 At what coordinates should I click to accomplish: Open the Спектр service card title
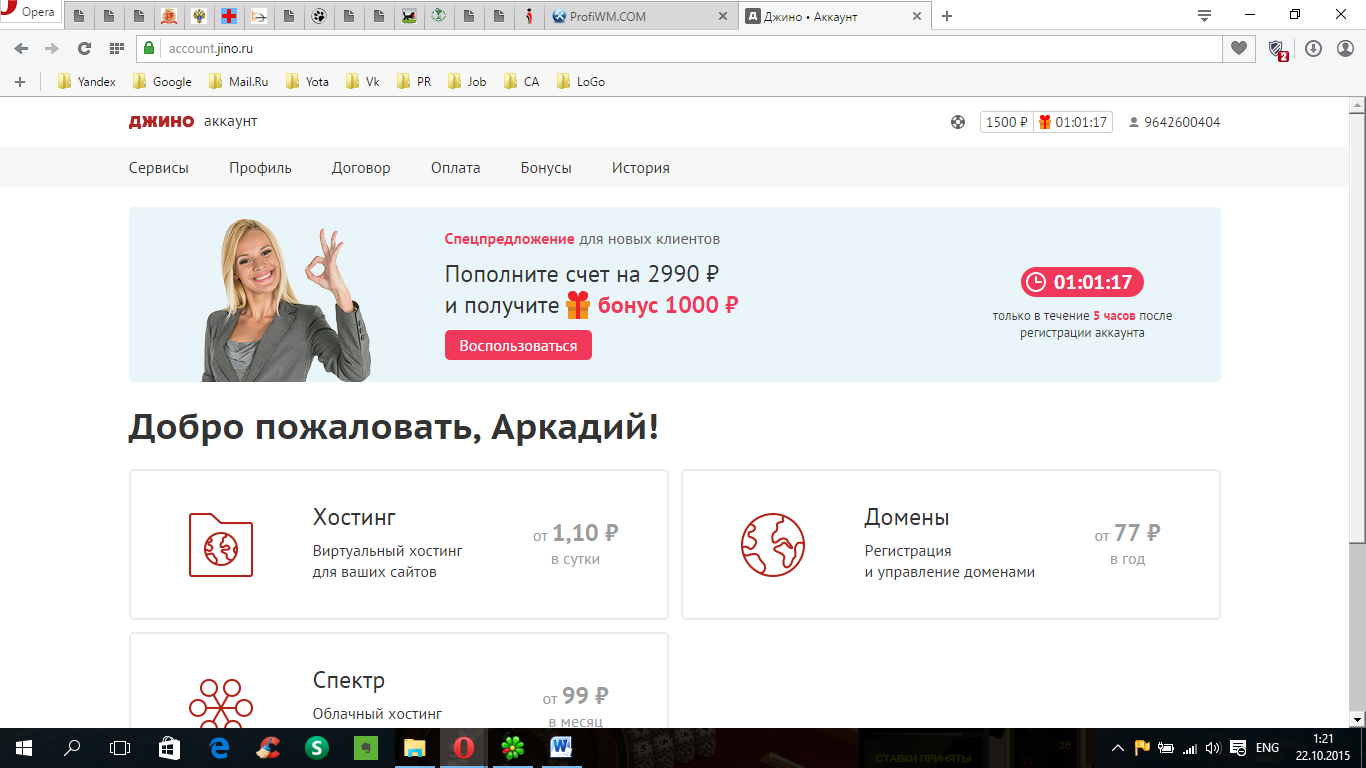point(349,681)
